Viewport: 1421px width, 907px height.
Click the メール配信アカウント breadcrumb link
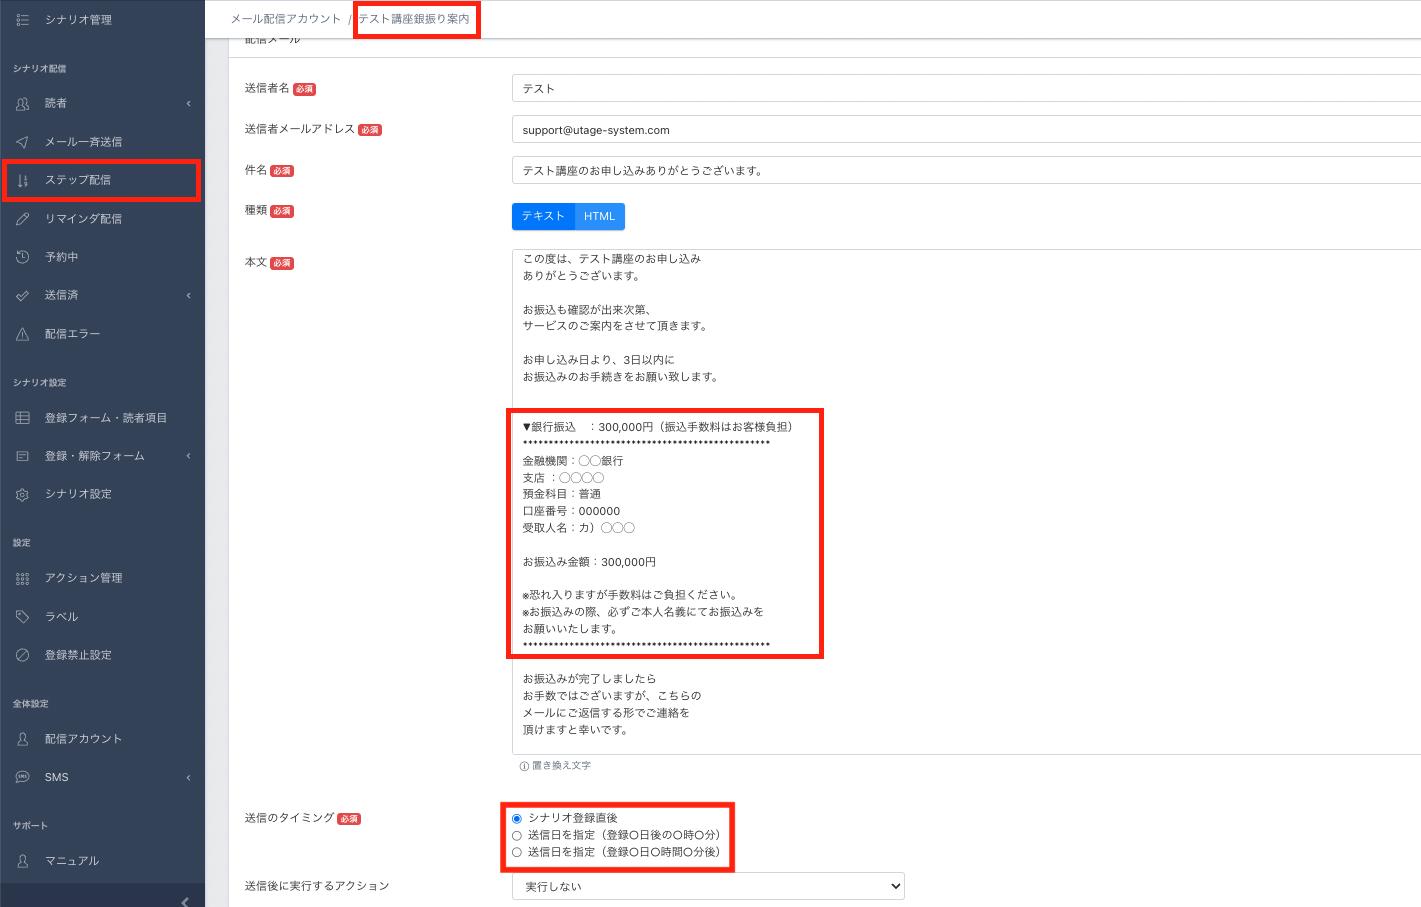pyautogui.click(x=286, y=19)
